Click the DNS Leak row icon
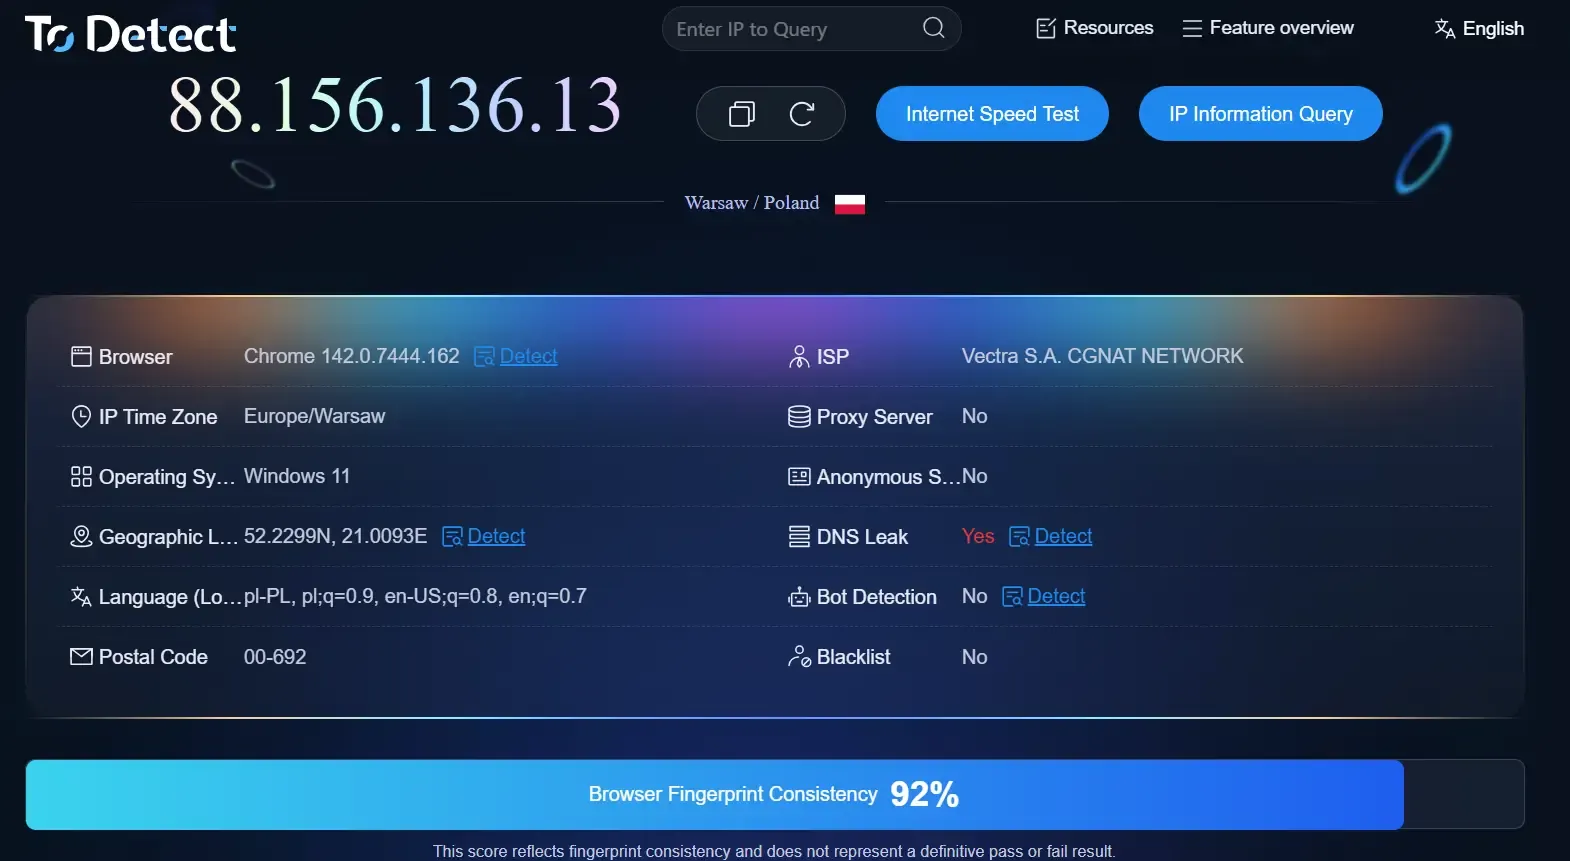 pyautogui.click(x=799, y=537)
